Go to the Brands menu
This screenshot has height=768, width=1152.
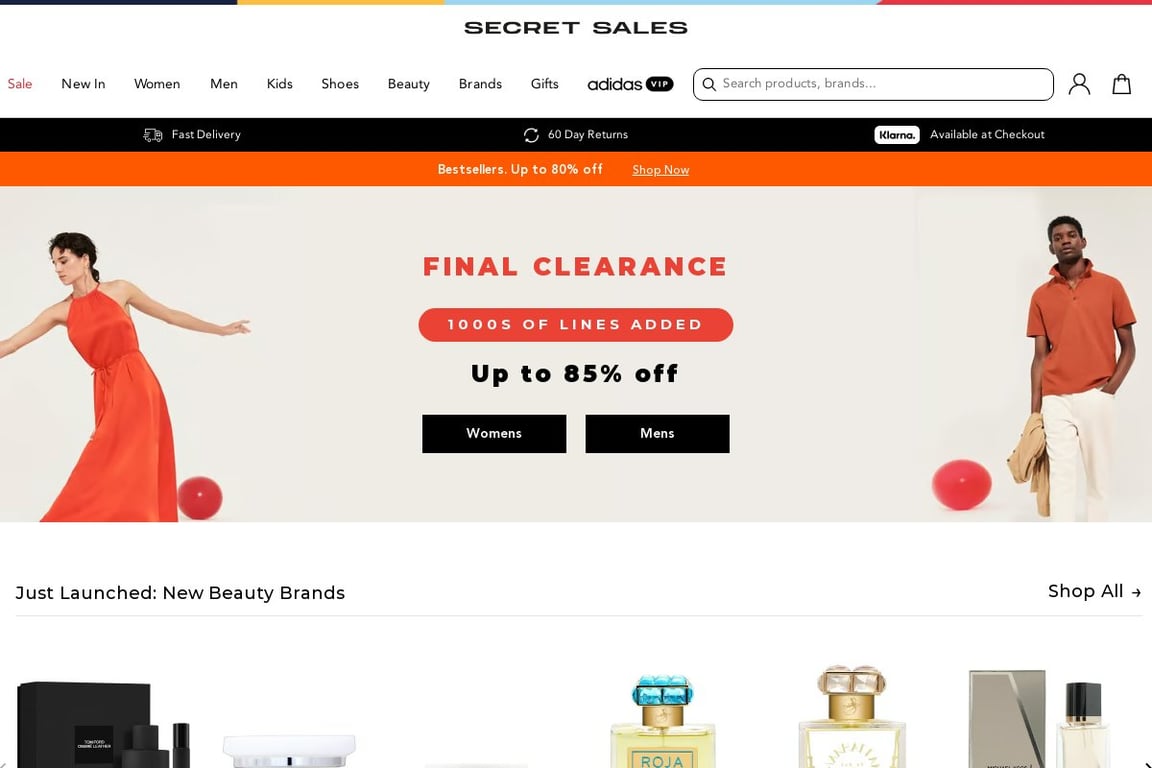tap(480, 84)
